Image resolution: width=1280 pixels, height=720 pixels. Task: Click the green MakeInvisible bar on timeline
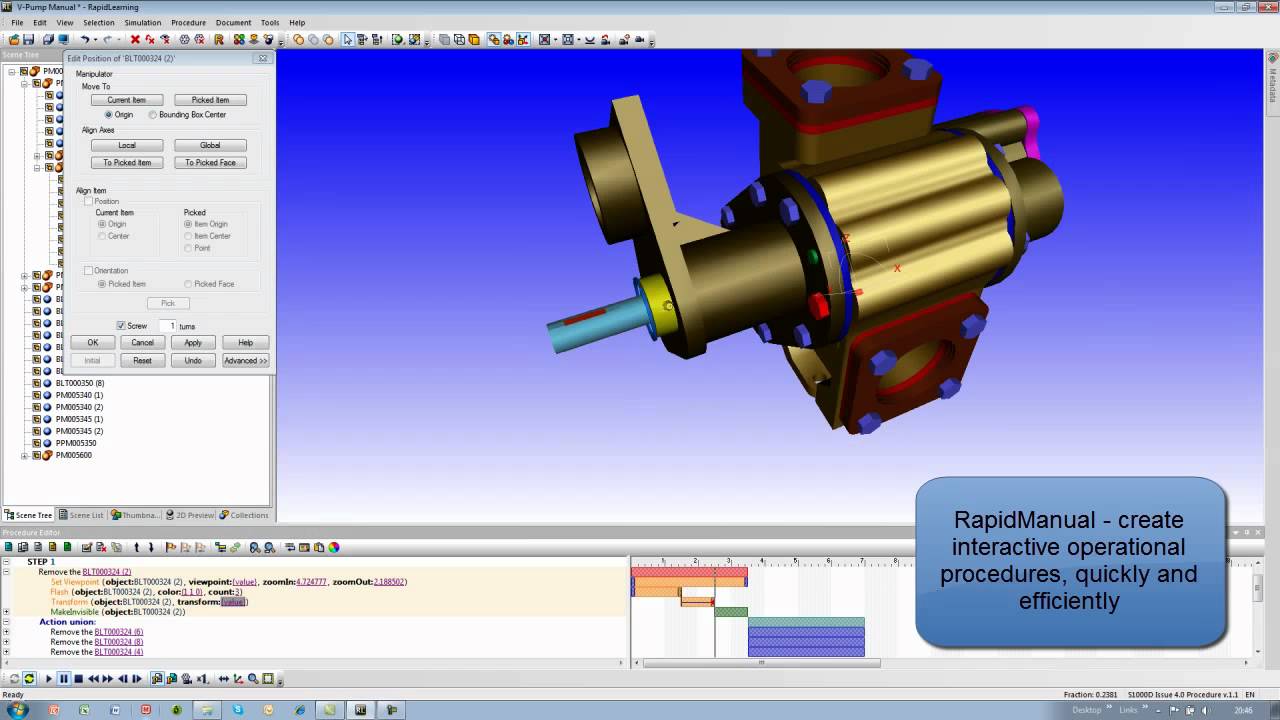pyautogui.click(x=731, y=611)
